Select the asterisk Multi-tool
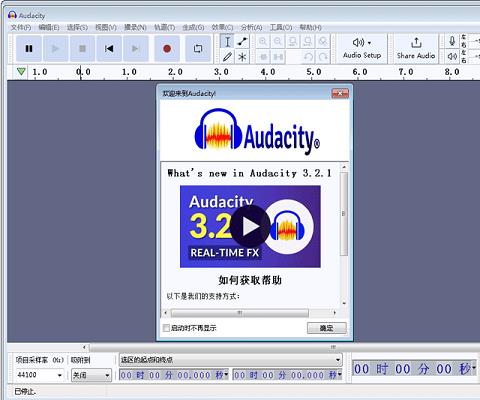This screenshot has width=480, height=400. [x=242, y=57]
